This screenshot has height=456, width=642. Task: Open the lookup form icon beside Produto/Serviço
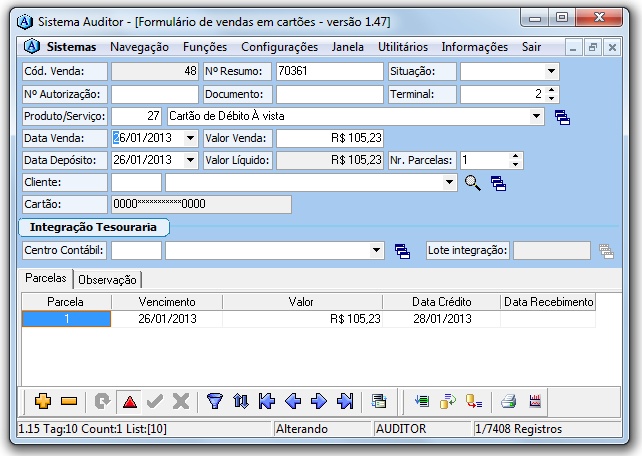click(563, 117)
